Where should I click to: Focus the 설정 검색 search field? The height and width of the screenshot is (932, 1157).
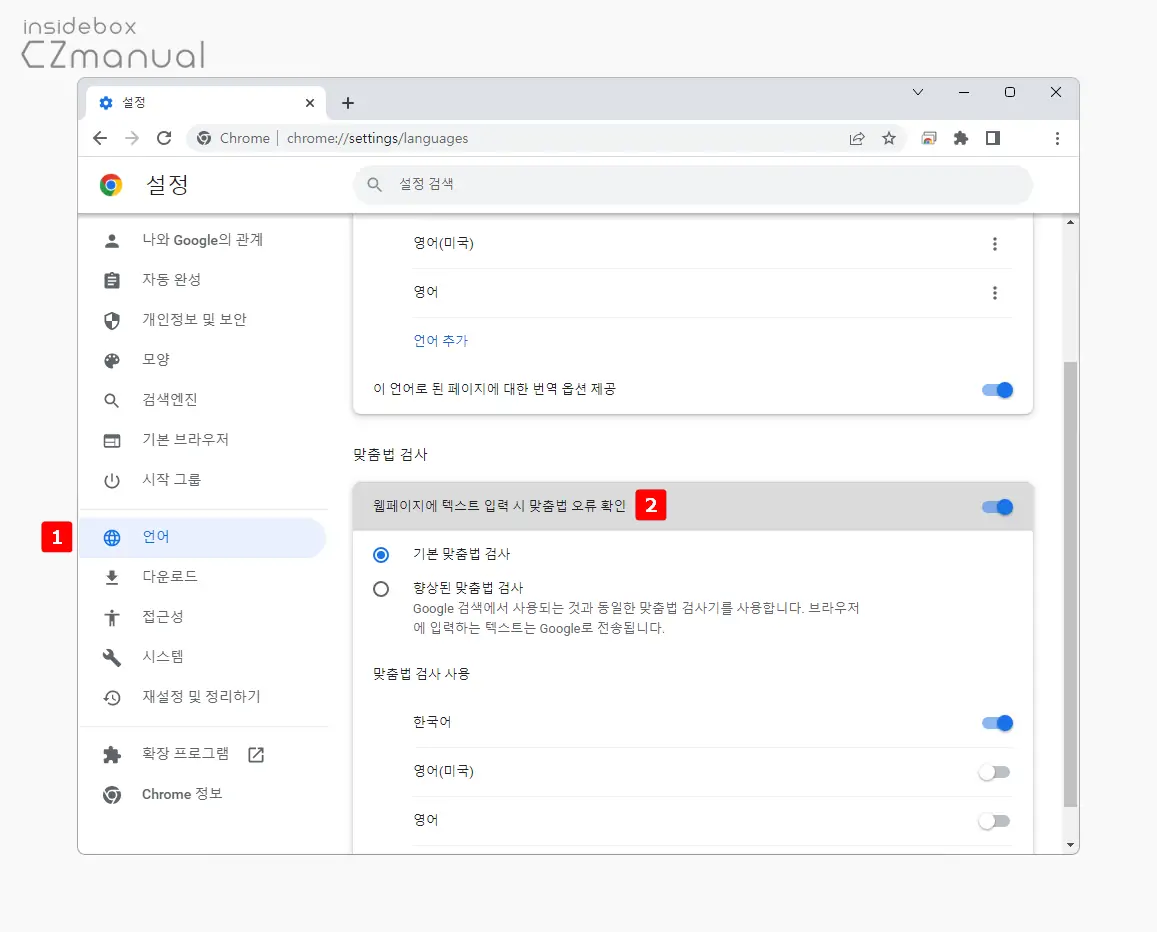(693, 184)
